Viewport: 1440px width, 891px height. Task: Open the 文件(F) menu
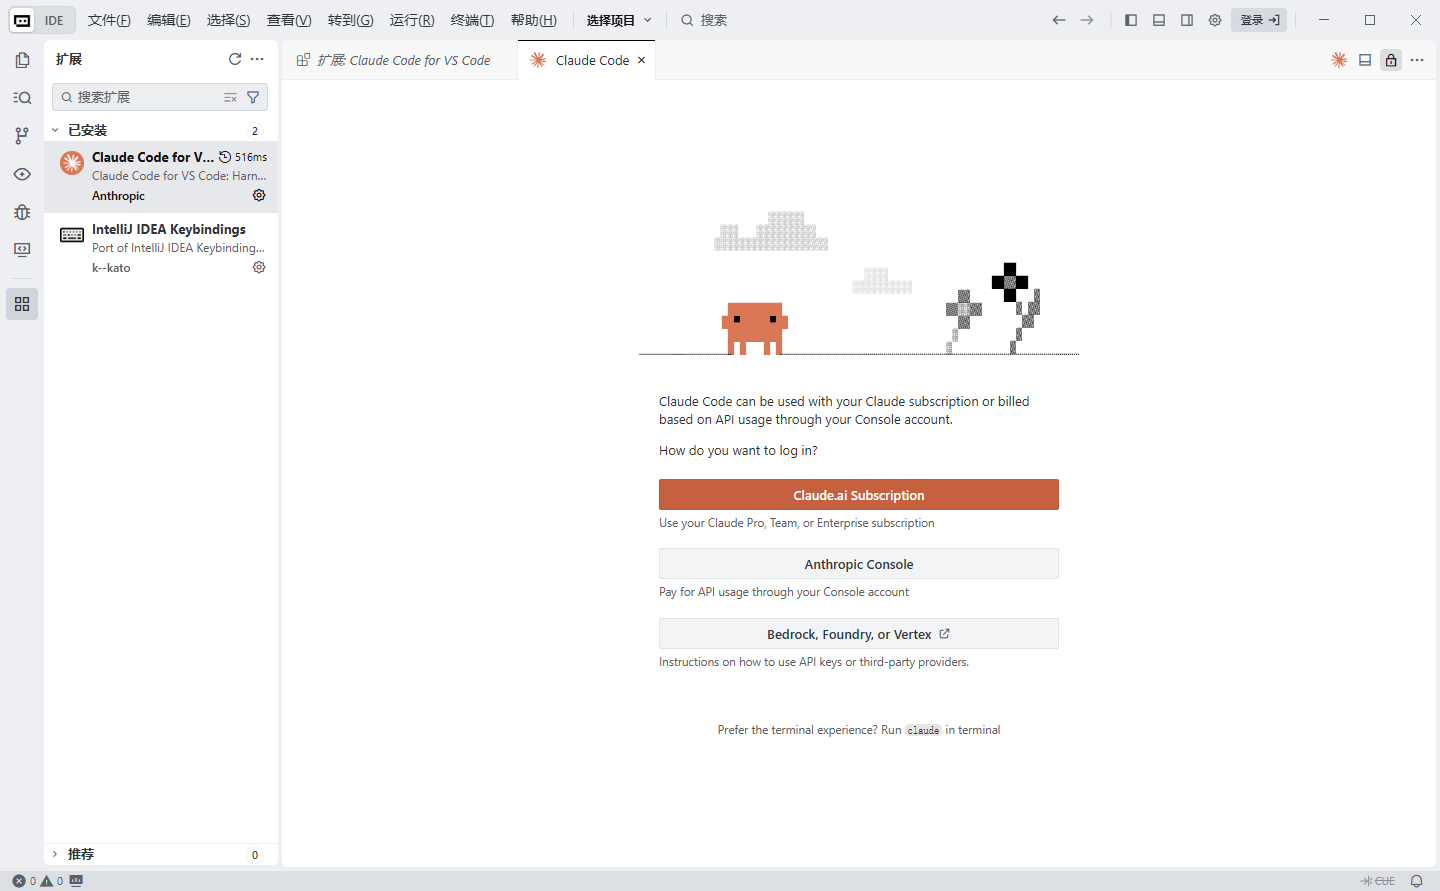pos(109,20)
